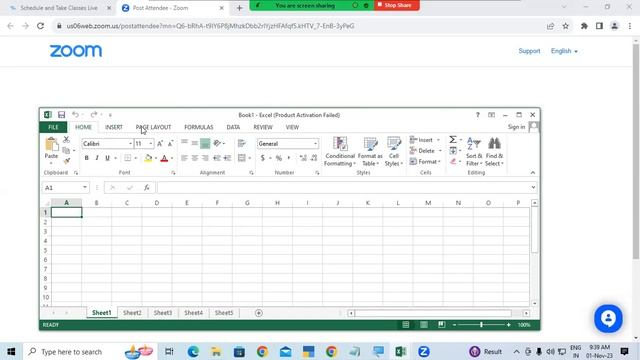
Task: Toggle Center horizontal alignment
Action: [x=195, y=158]
